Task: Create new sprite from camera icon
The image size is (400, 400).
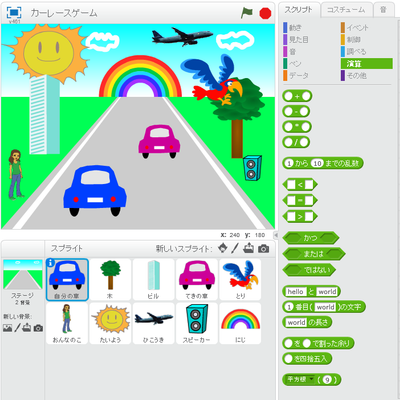Action: pos(263,249)
